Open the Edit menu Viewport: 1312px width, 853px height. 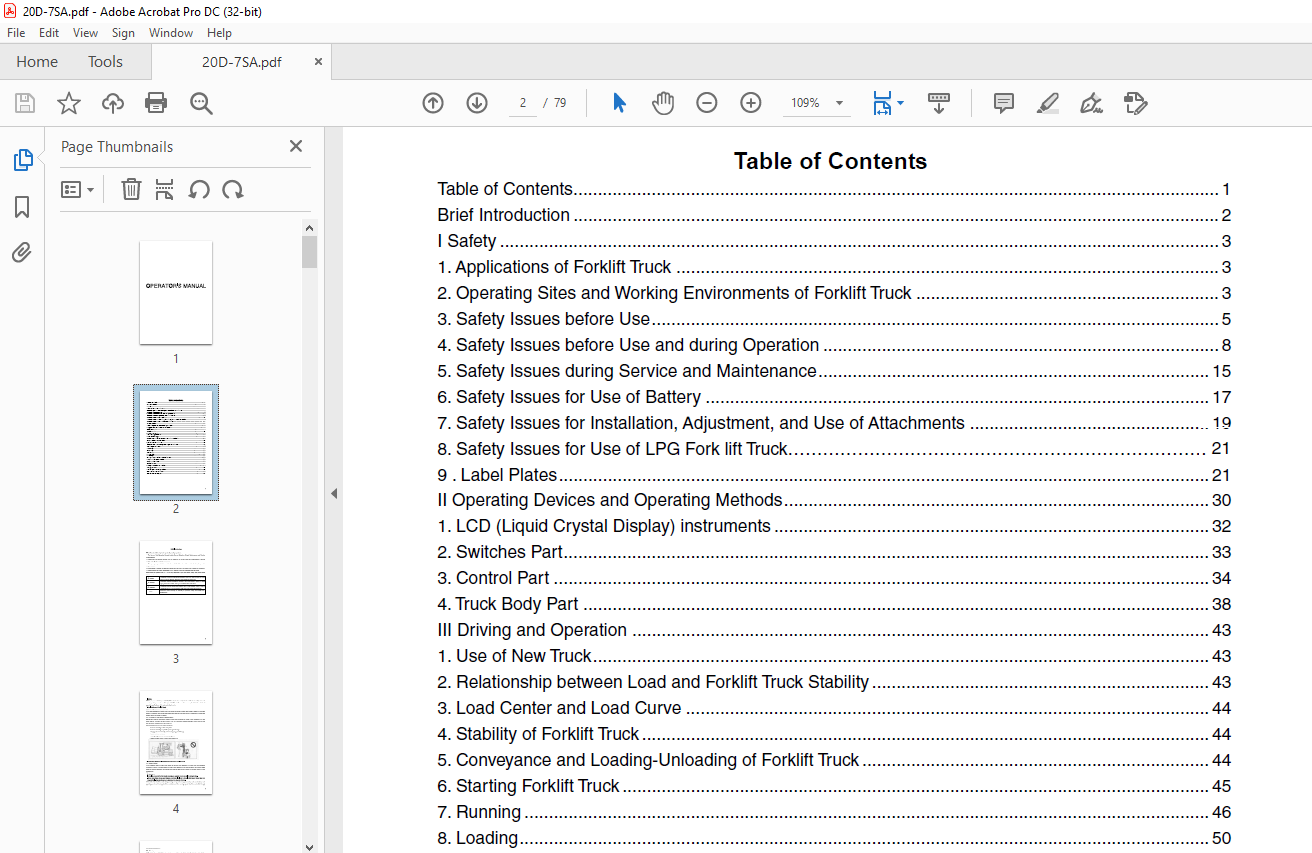coord(49,33)
